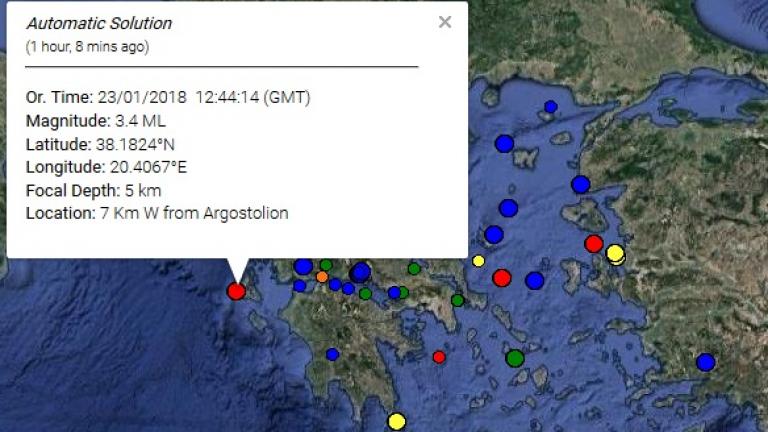This screenshot has width=768, height=432.
Task: Select the orange earthquake marker
Action: tap(322, 277)
